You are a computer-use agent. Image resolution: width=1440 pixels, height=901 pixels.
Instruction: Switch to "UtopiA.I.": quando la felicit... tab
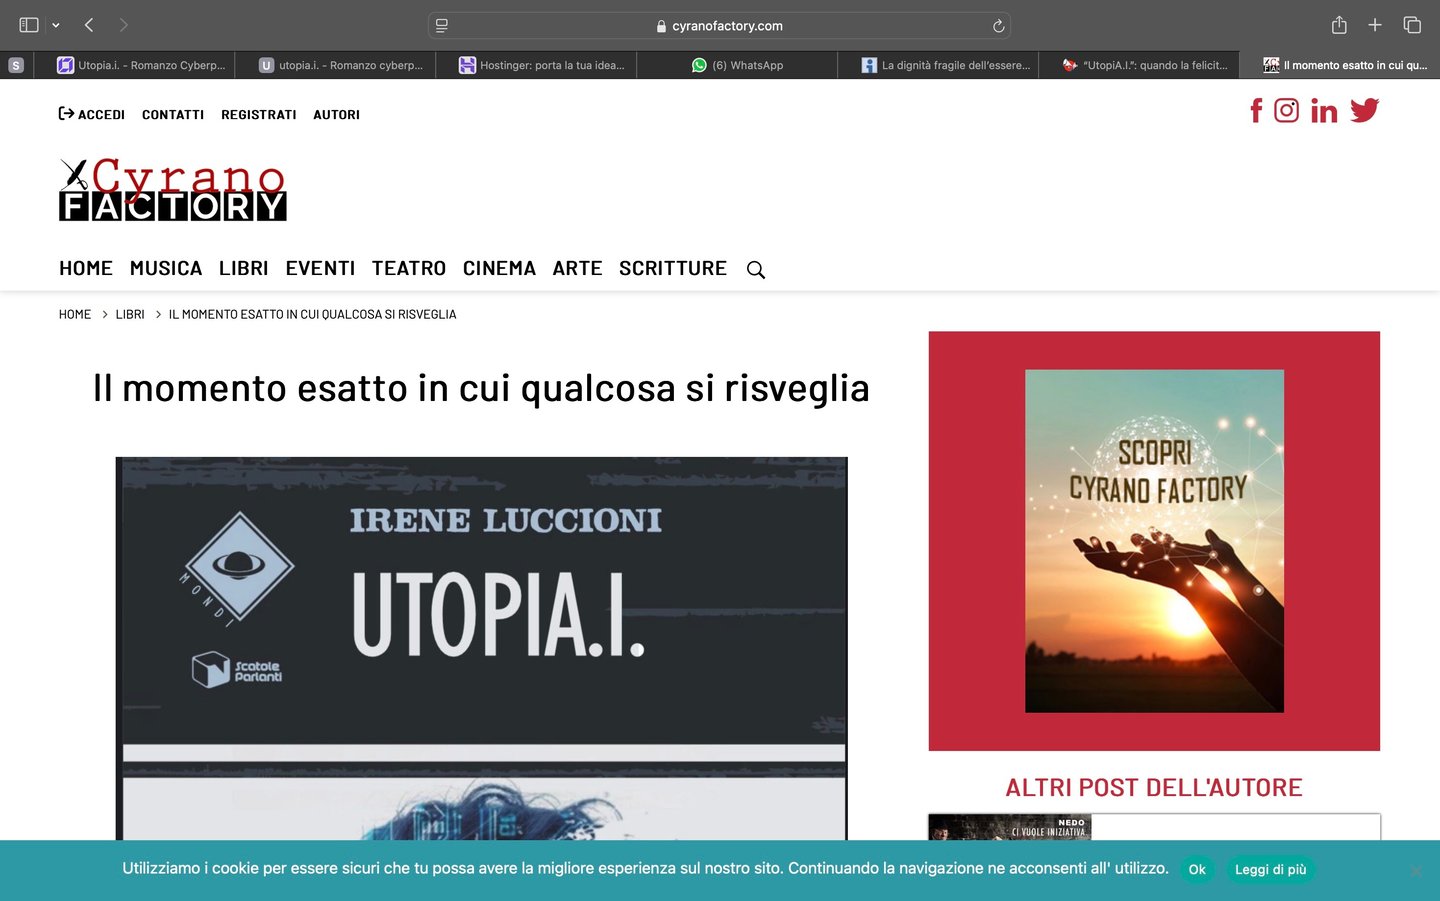pos(1139,65)
